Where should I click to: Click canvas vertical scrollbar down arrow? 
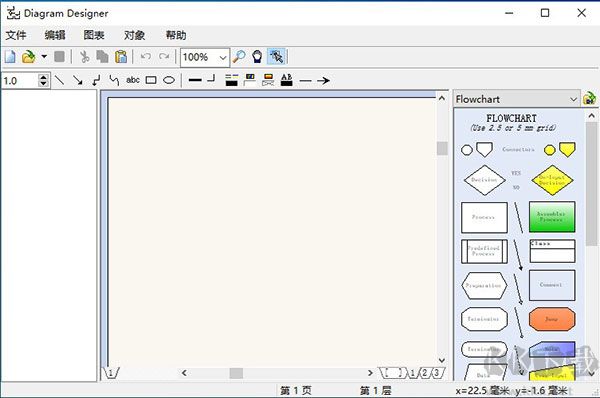coord(442,360)
